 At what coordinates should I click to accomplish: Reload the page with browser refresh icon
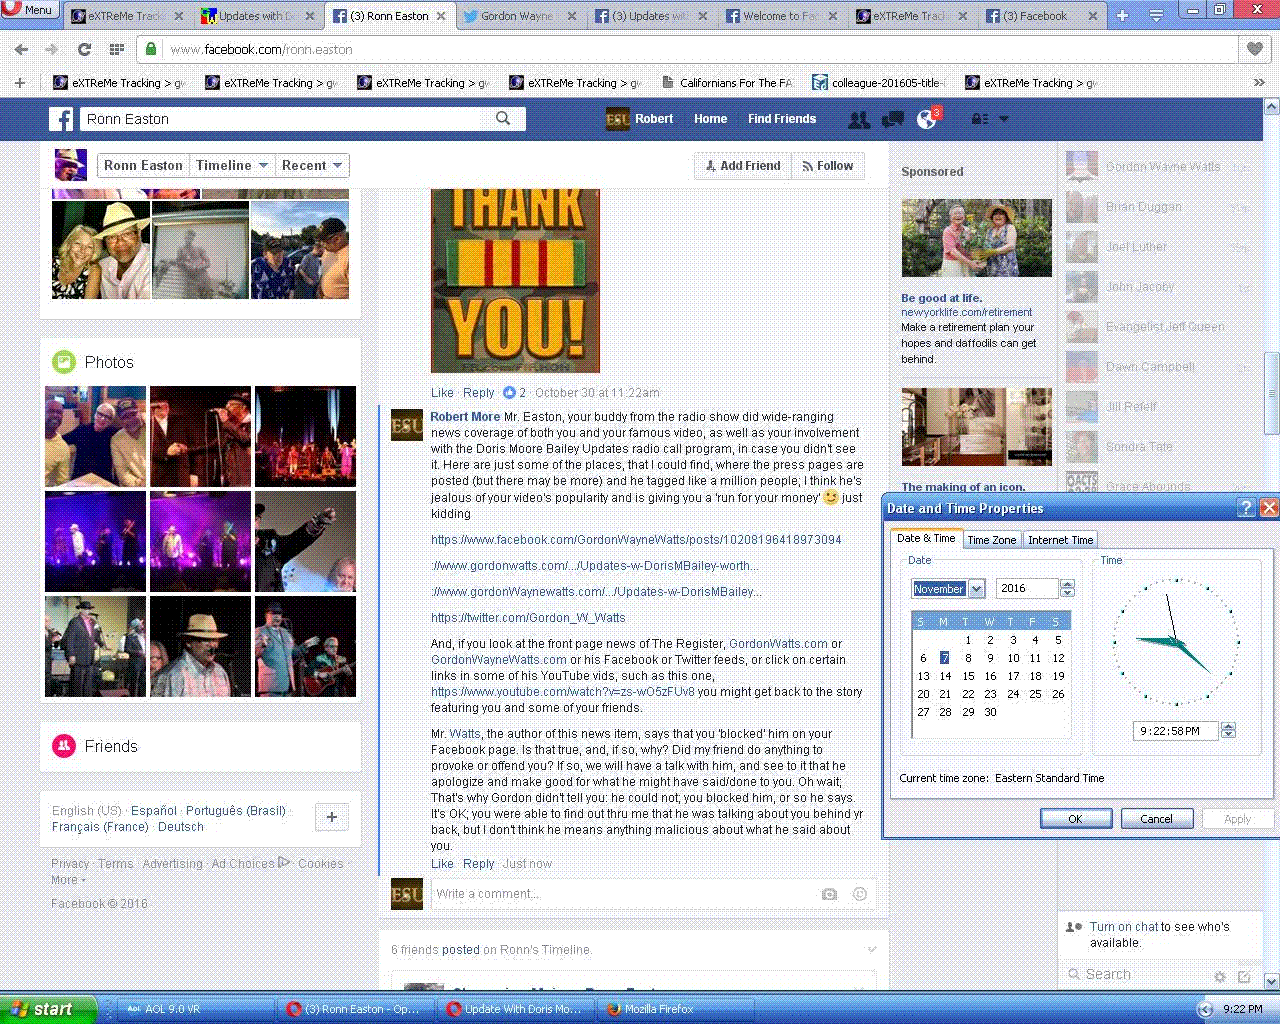click(84, 49)
